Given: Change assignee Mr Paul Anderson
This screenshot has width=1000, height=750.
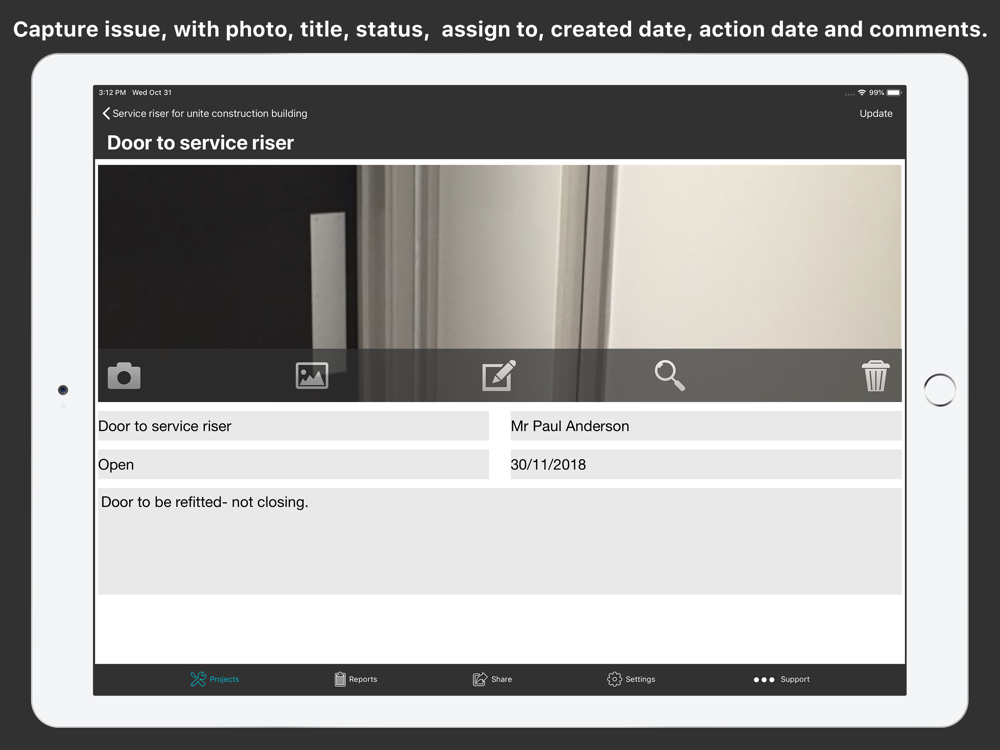Looking at the screenshot, I should [x=705, y=426].
